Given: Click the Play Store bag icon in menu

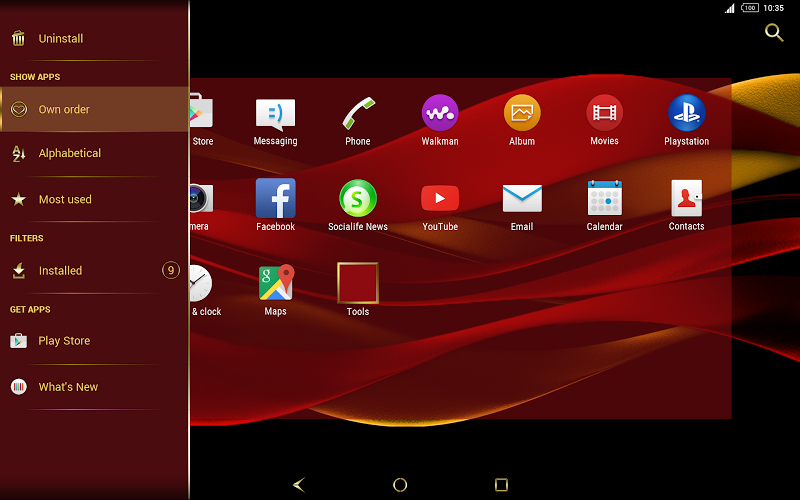Looking at the screenshot, I should click(x=18, y=340).
